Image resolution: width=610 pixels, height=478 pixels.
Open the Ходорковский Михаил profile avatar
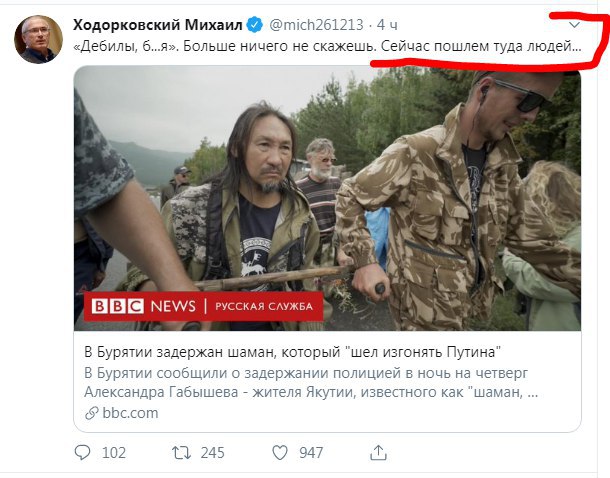pos(38,39)
